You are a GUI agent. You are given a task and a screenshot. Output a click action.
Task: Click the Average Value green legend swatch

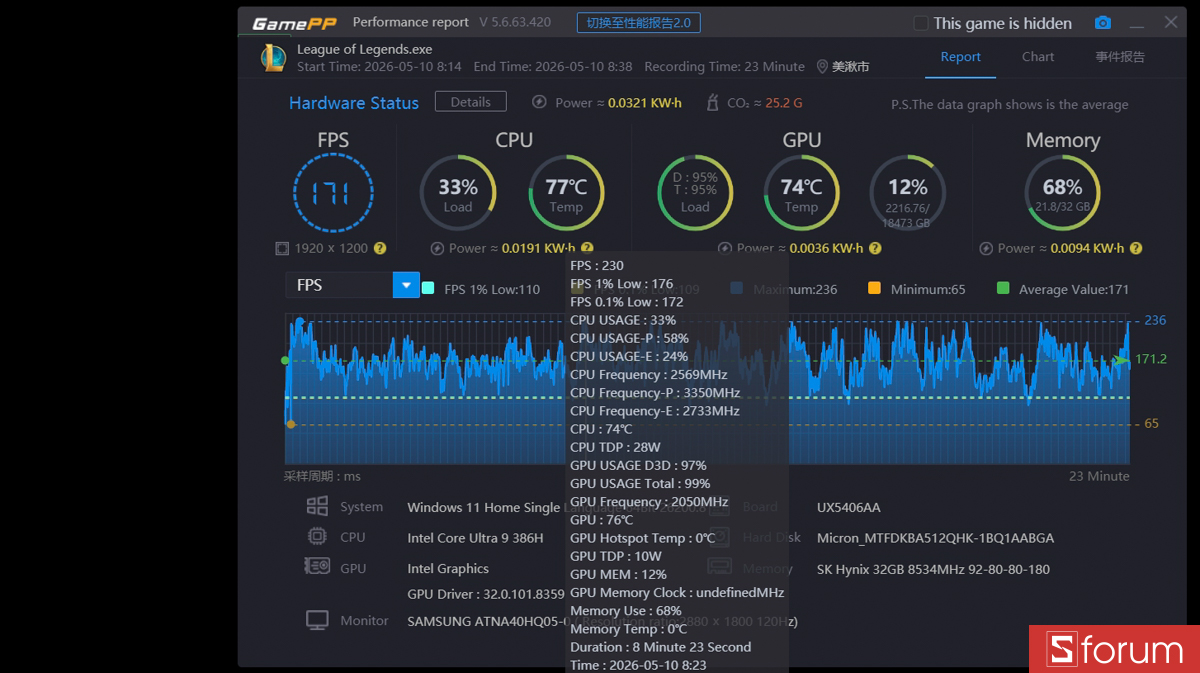[x=1003, y=288]
